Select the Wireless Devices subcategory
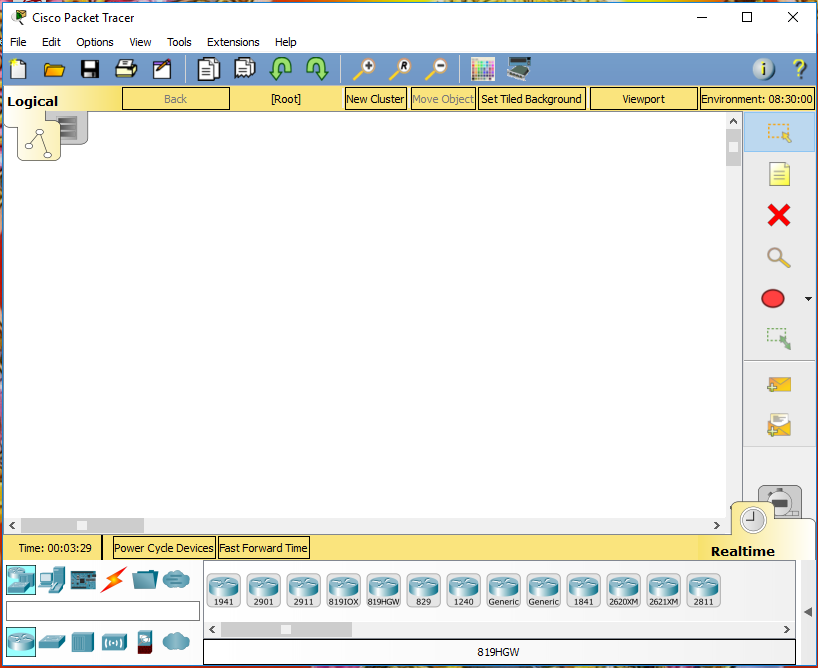This screenshot has width=818, height=668. click(114, 642)
